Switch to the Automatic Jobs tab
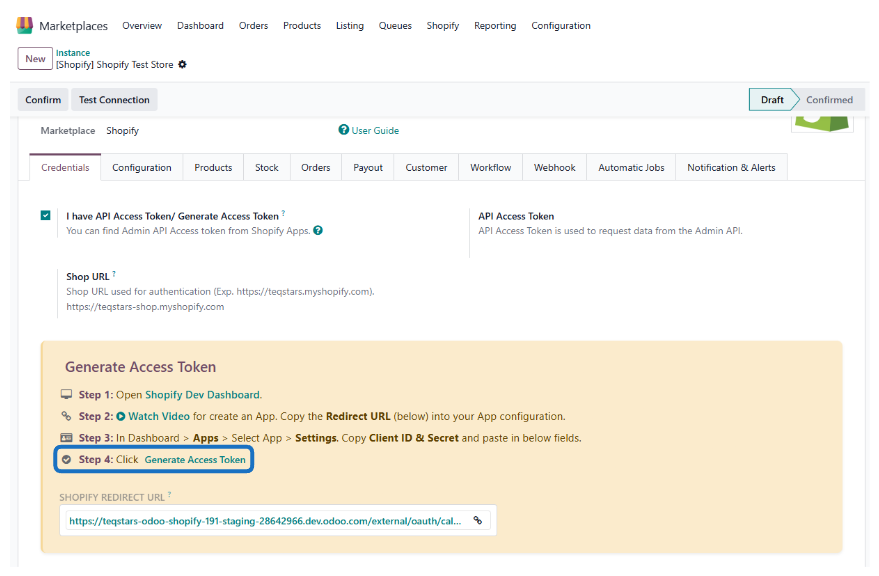Viewport: 879px width, 576px height. (x=631, y=167)
